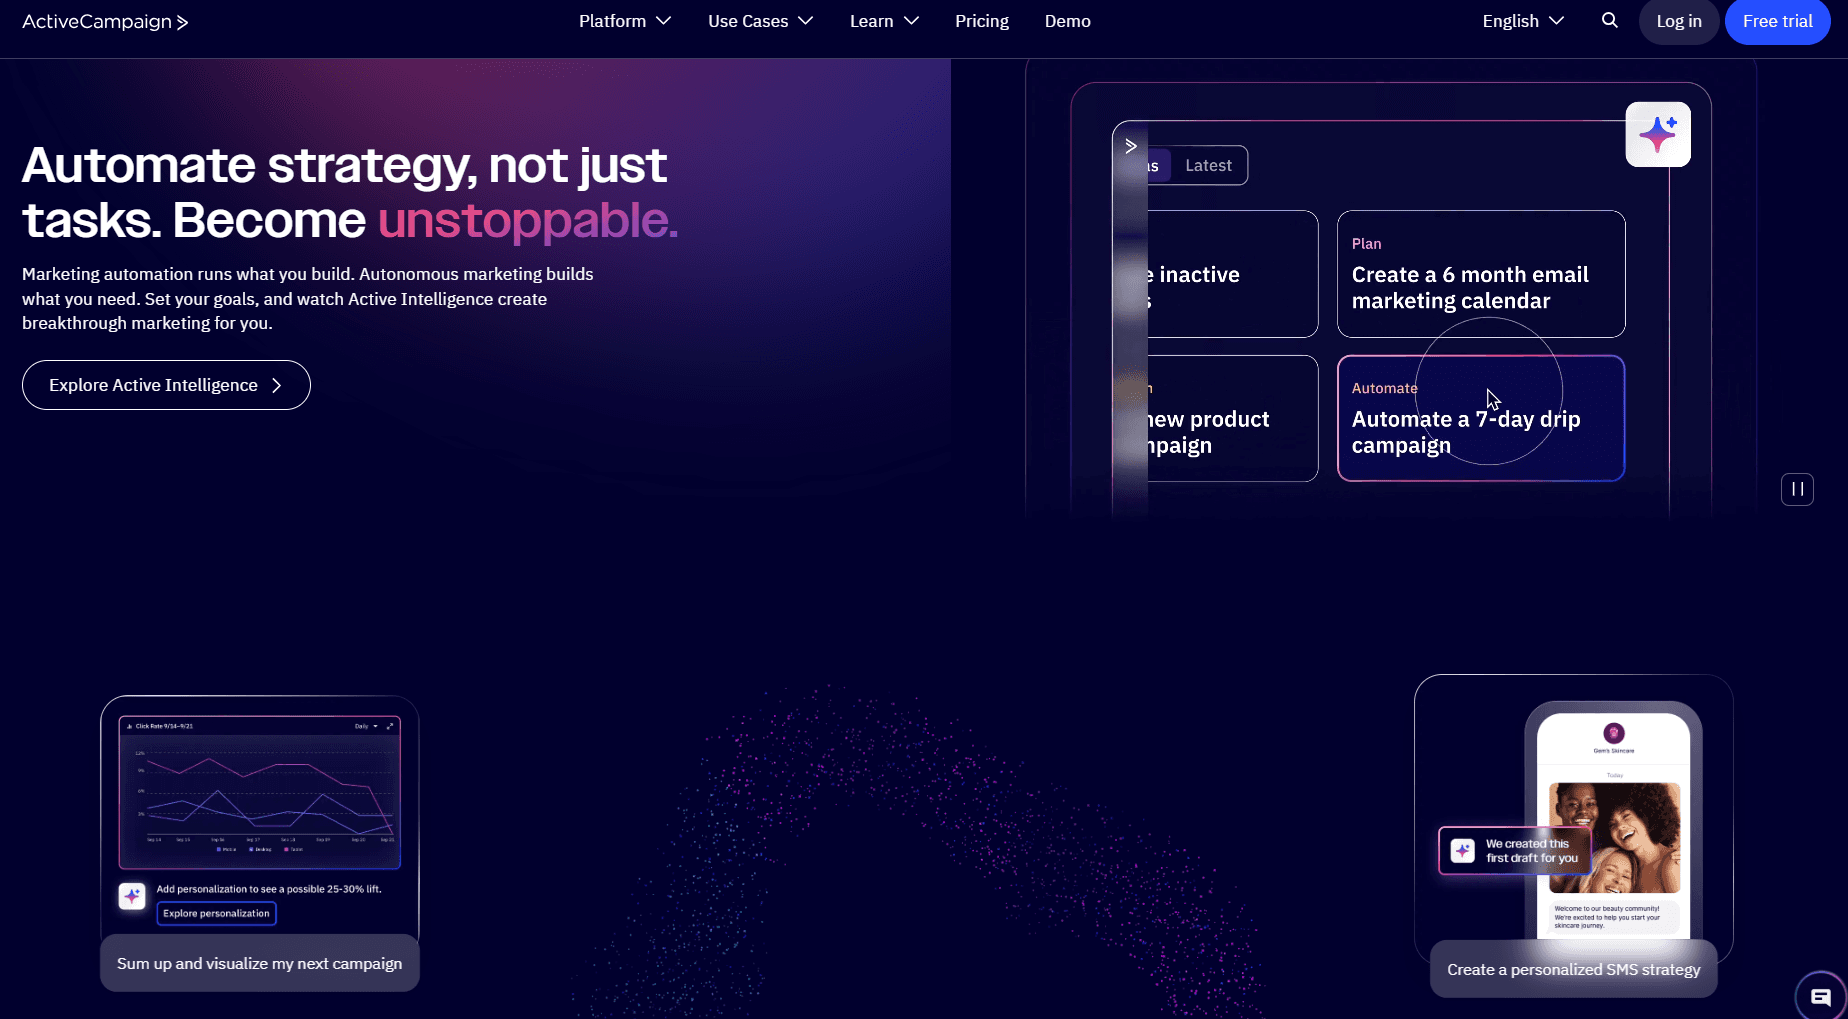Click sparkle icon beside personalization tip
Viewport: 1848px width, 1019px height.
[132, 896]
